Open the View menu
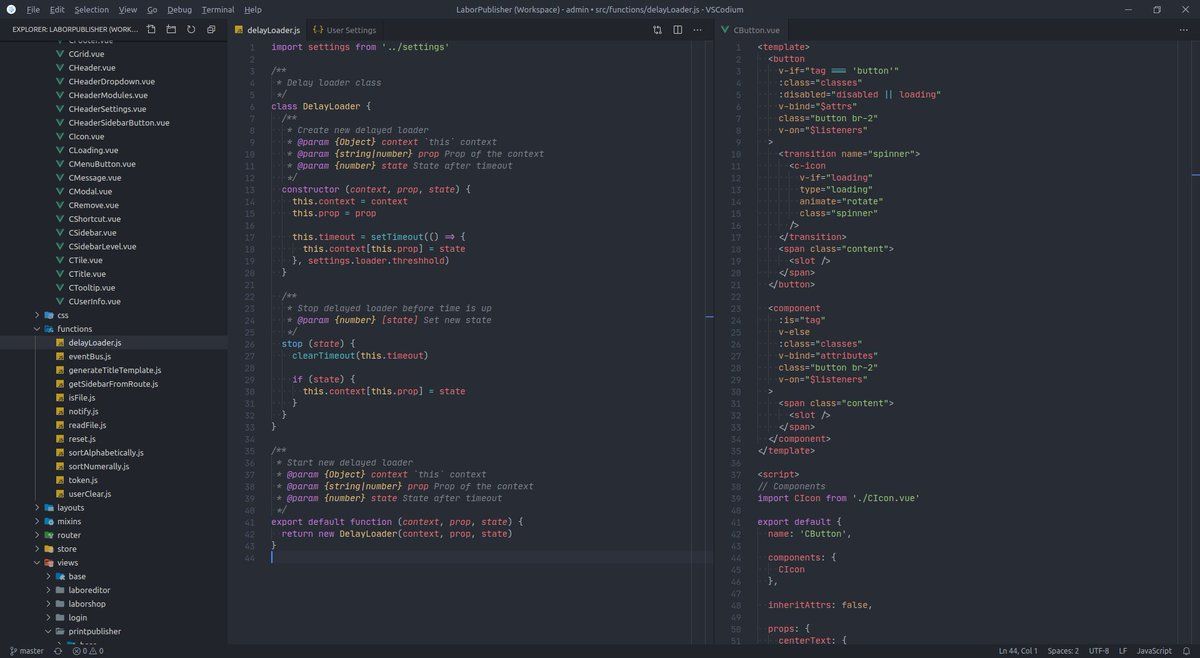1200x658 pixels. pos(128,9)
